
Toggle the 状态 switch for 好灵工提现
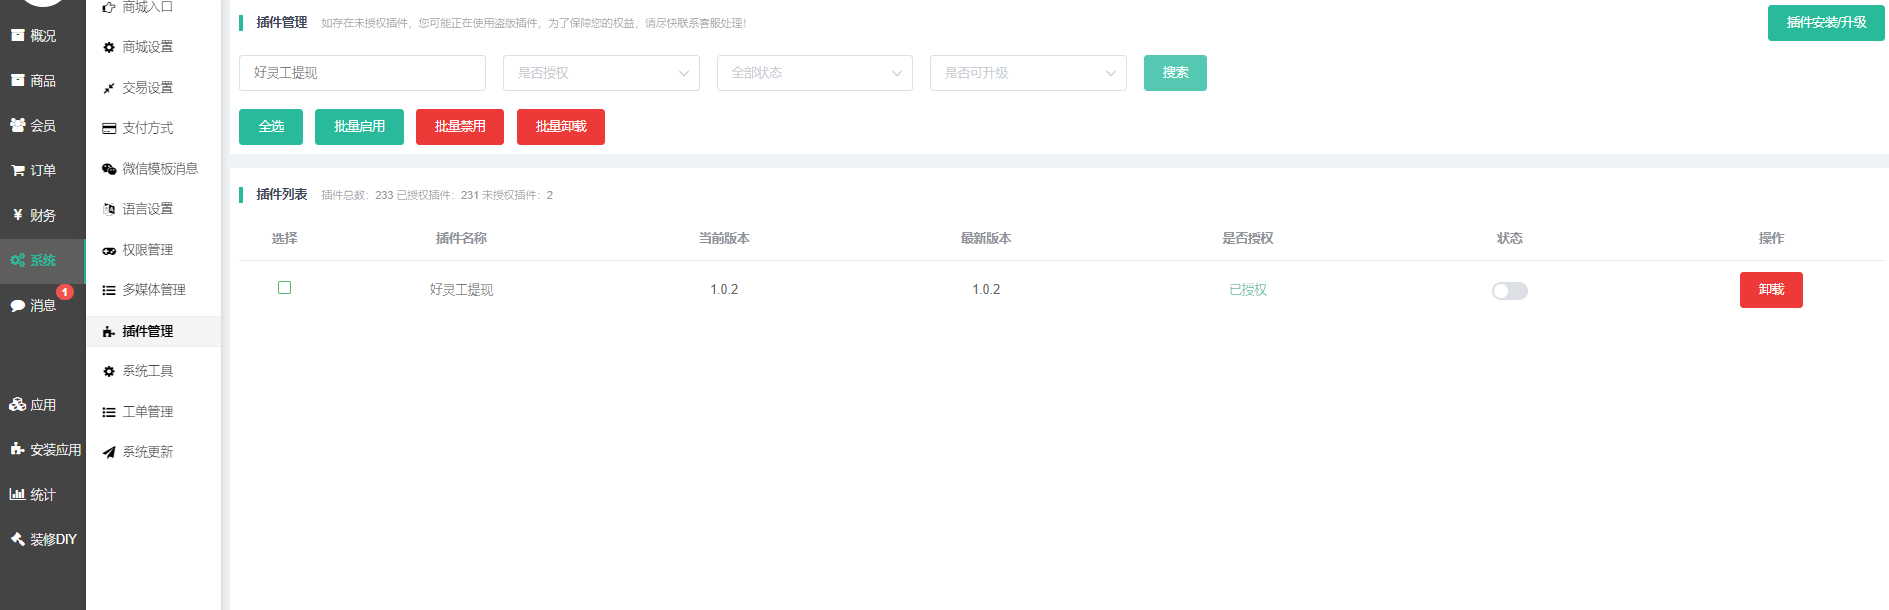click(1509, 291)
